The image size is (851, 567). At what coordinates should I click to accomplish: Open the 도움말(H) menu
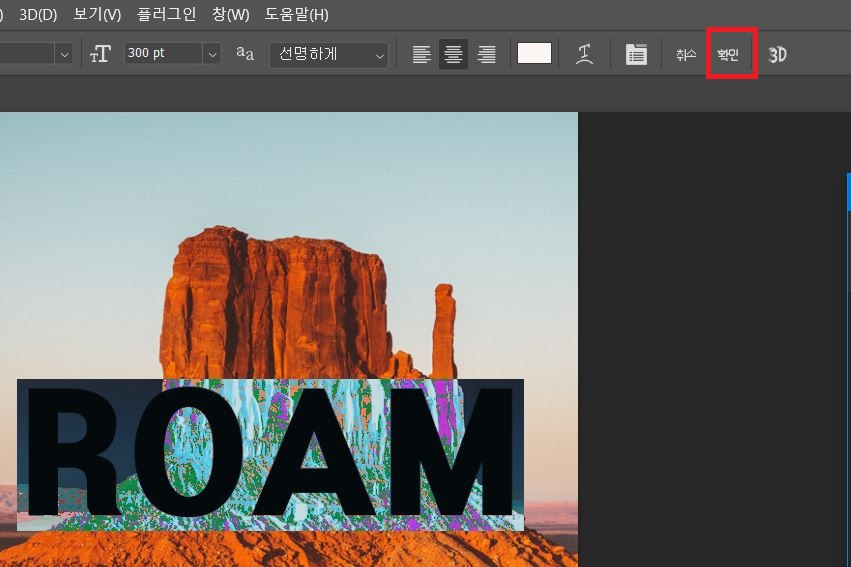296,15
